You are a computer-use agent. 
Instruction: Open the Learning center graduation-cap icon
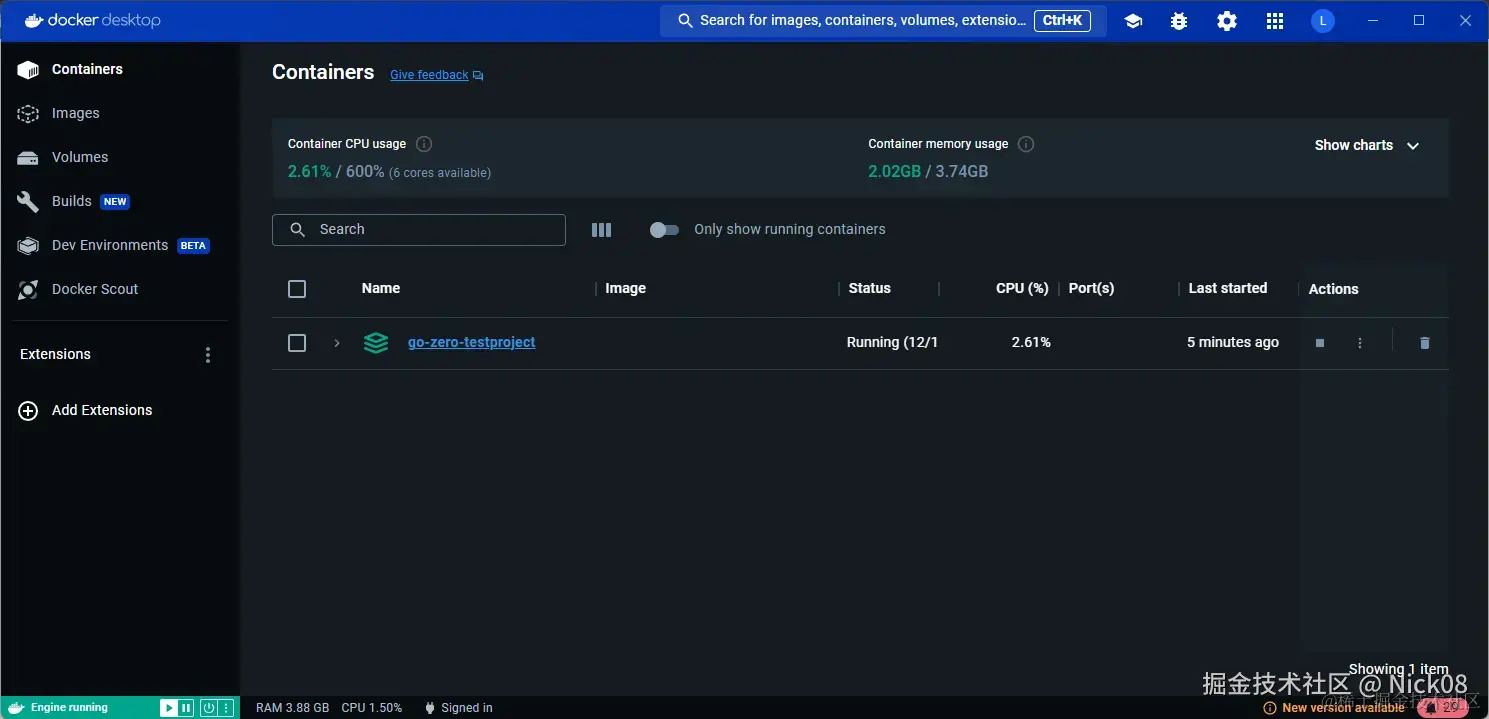1133,21
